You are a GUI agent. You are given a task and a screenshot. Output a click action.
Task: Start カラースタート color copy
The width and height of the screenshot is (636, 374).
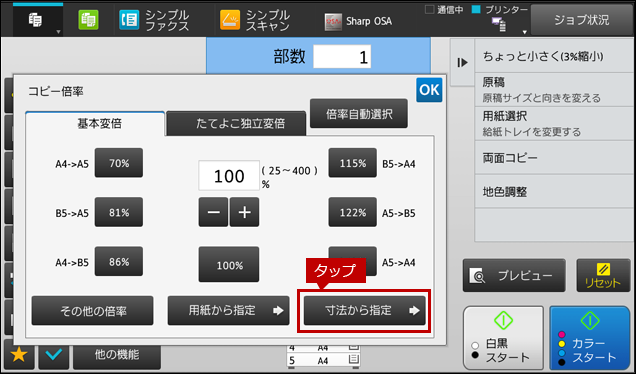(589, 338)
